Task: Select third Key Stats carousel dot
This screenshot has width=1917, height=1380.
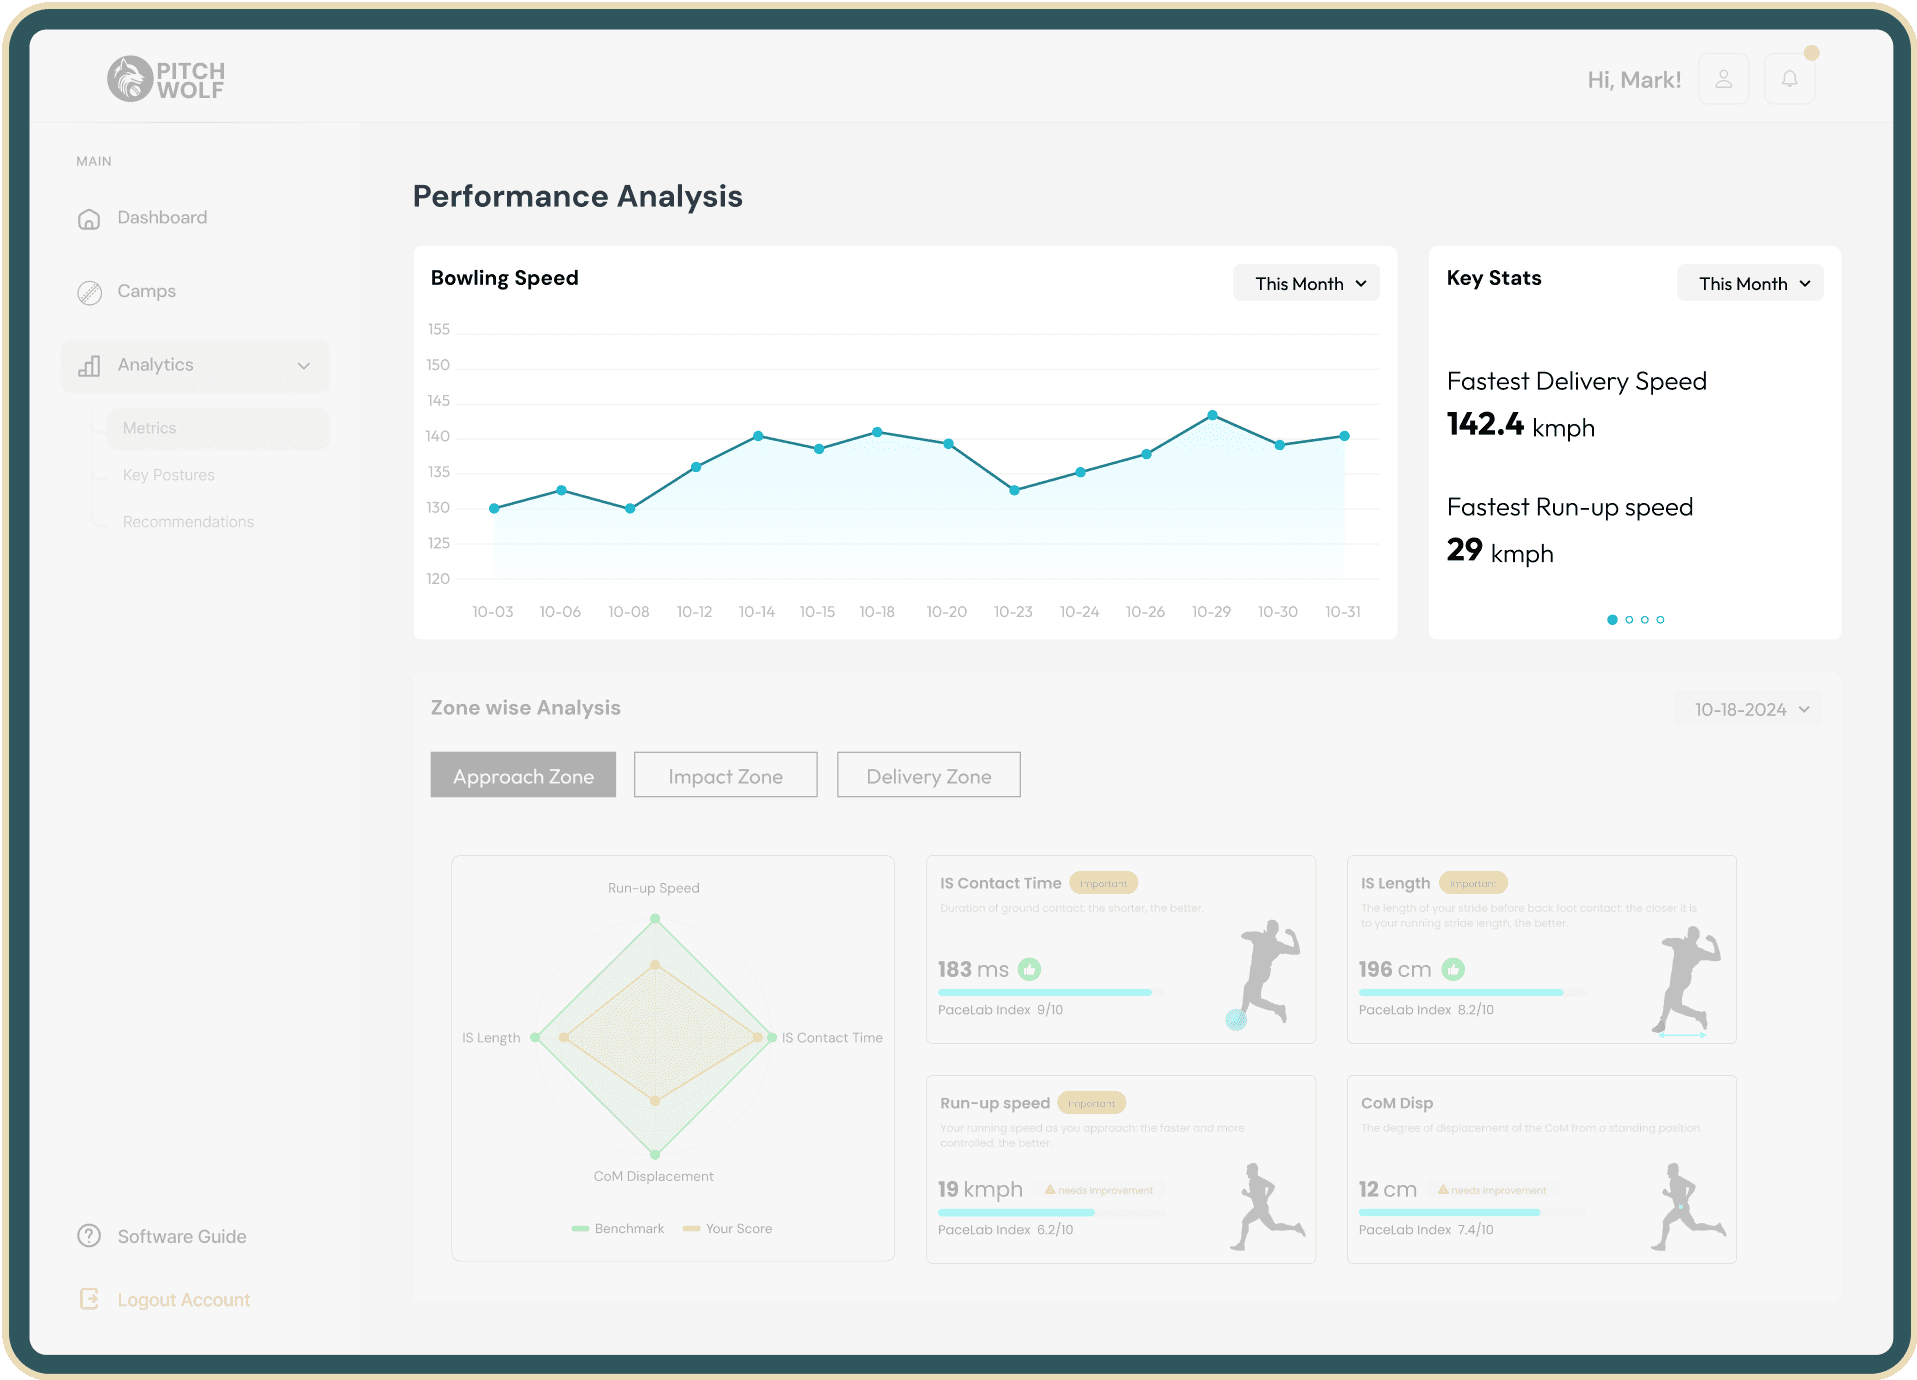Action: (1645, 620)
